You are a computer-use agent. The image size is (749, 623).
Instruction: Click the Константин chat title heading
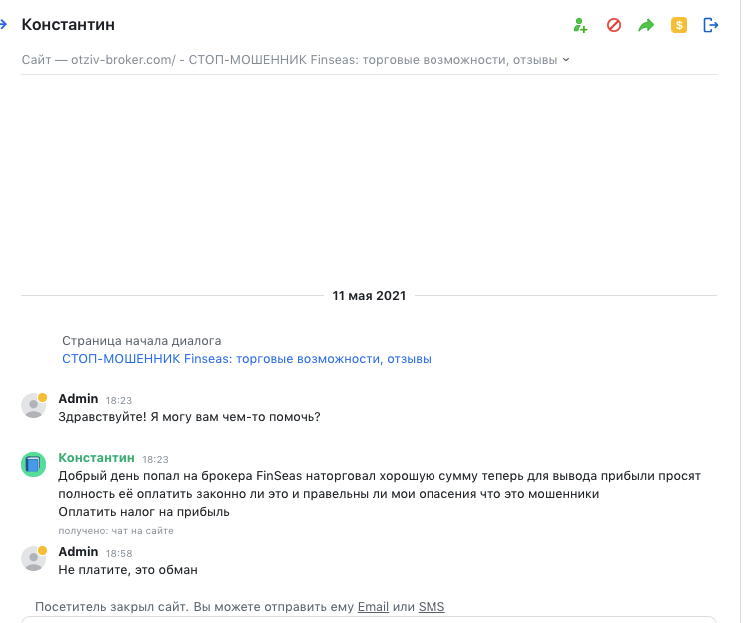68,24
